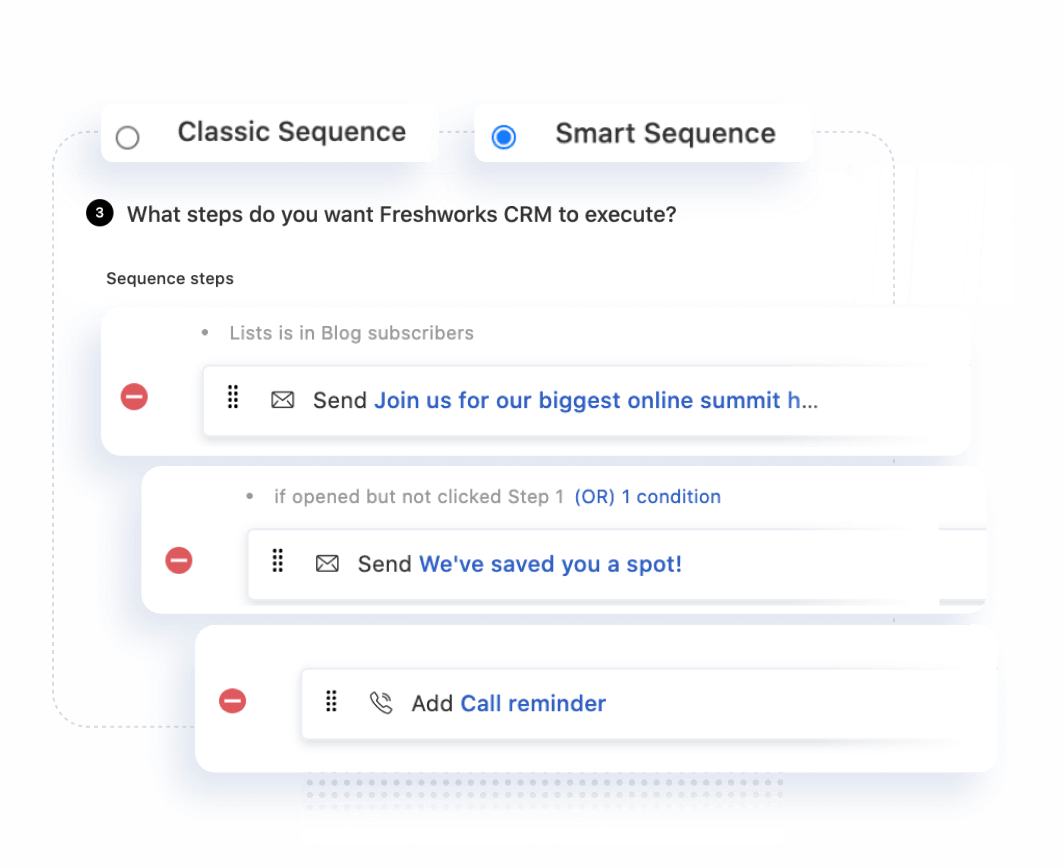Click drag handle on 'We've saved you a spot!' step
Image resolution: width=1064 pixels, height=868 pixels.
(x=278, y=562)
